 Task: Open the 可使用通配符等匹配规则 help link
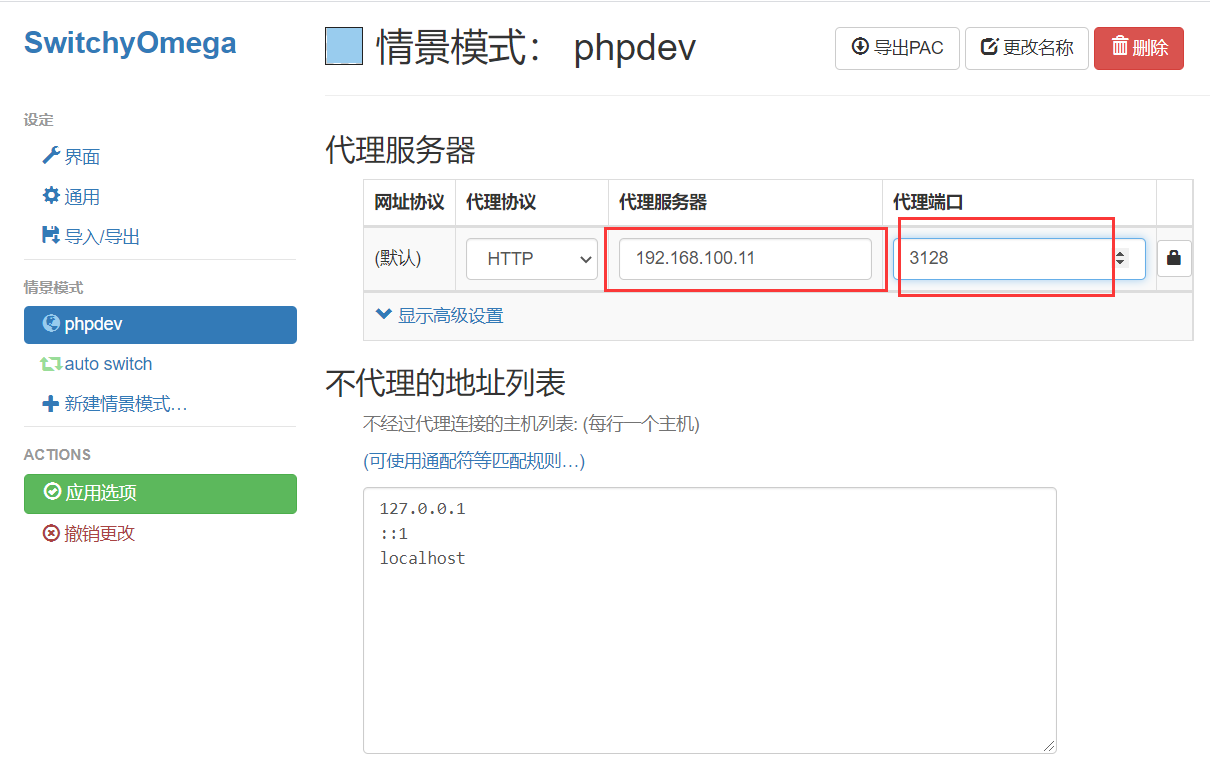(x=474, y=461)
